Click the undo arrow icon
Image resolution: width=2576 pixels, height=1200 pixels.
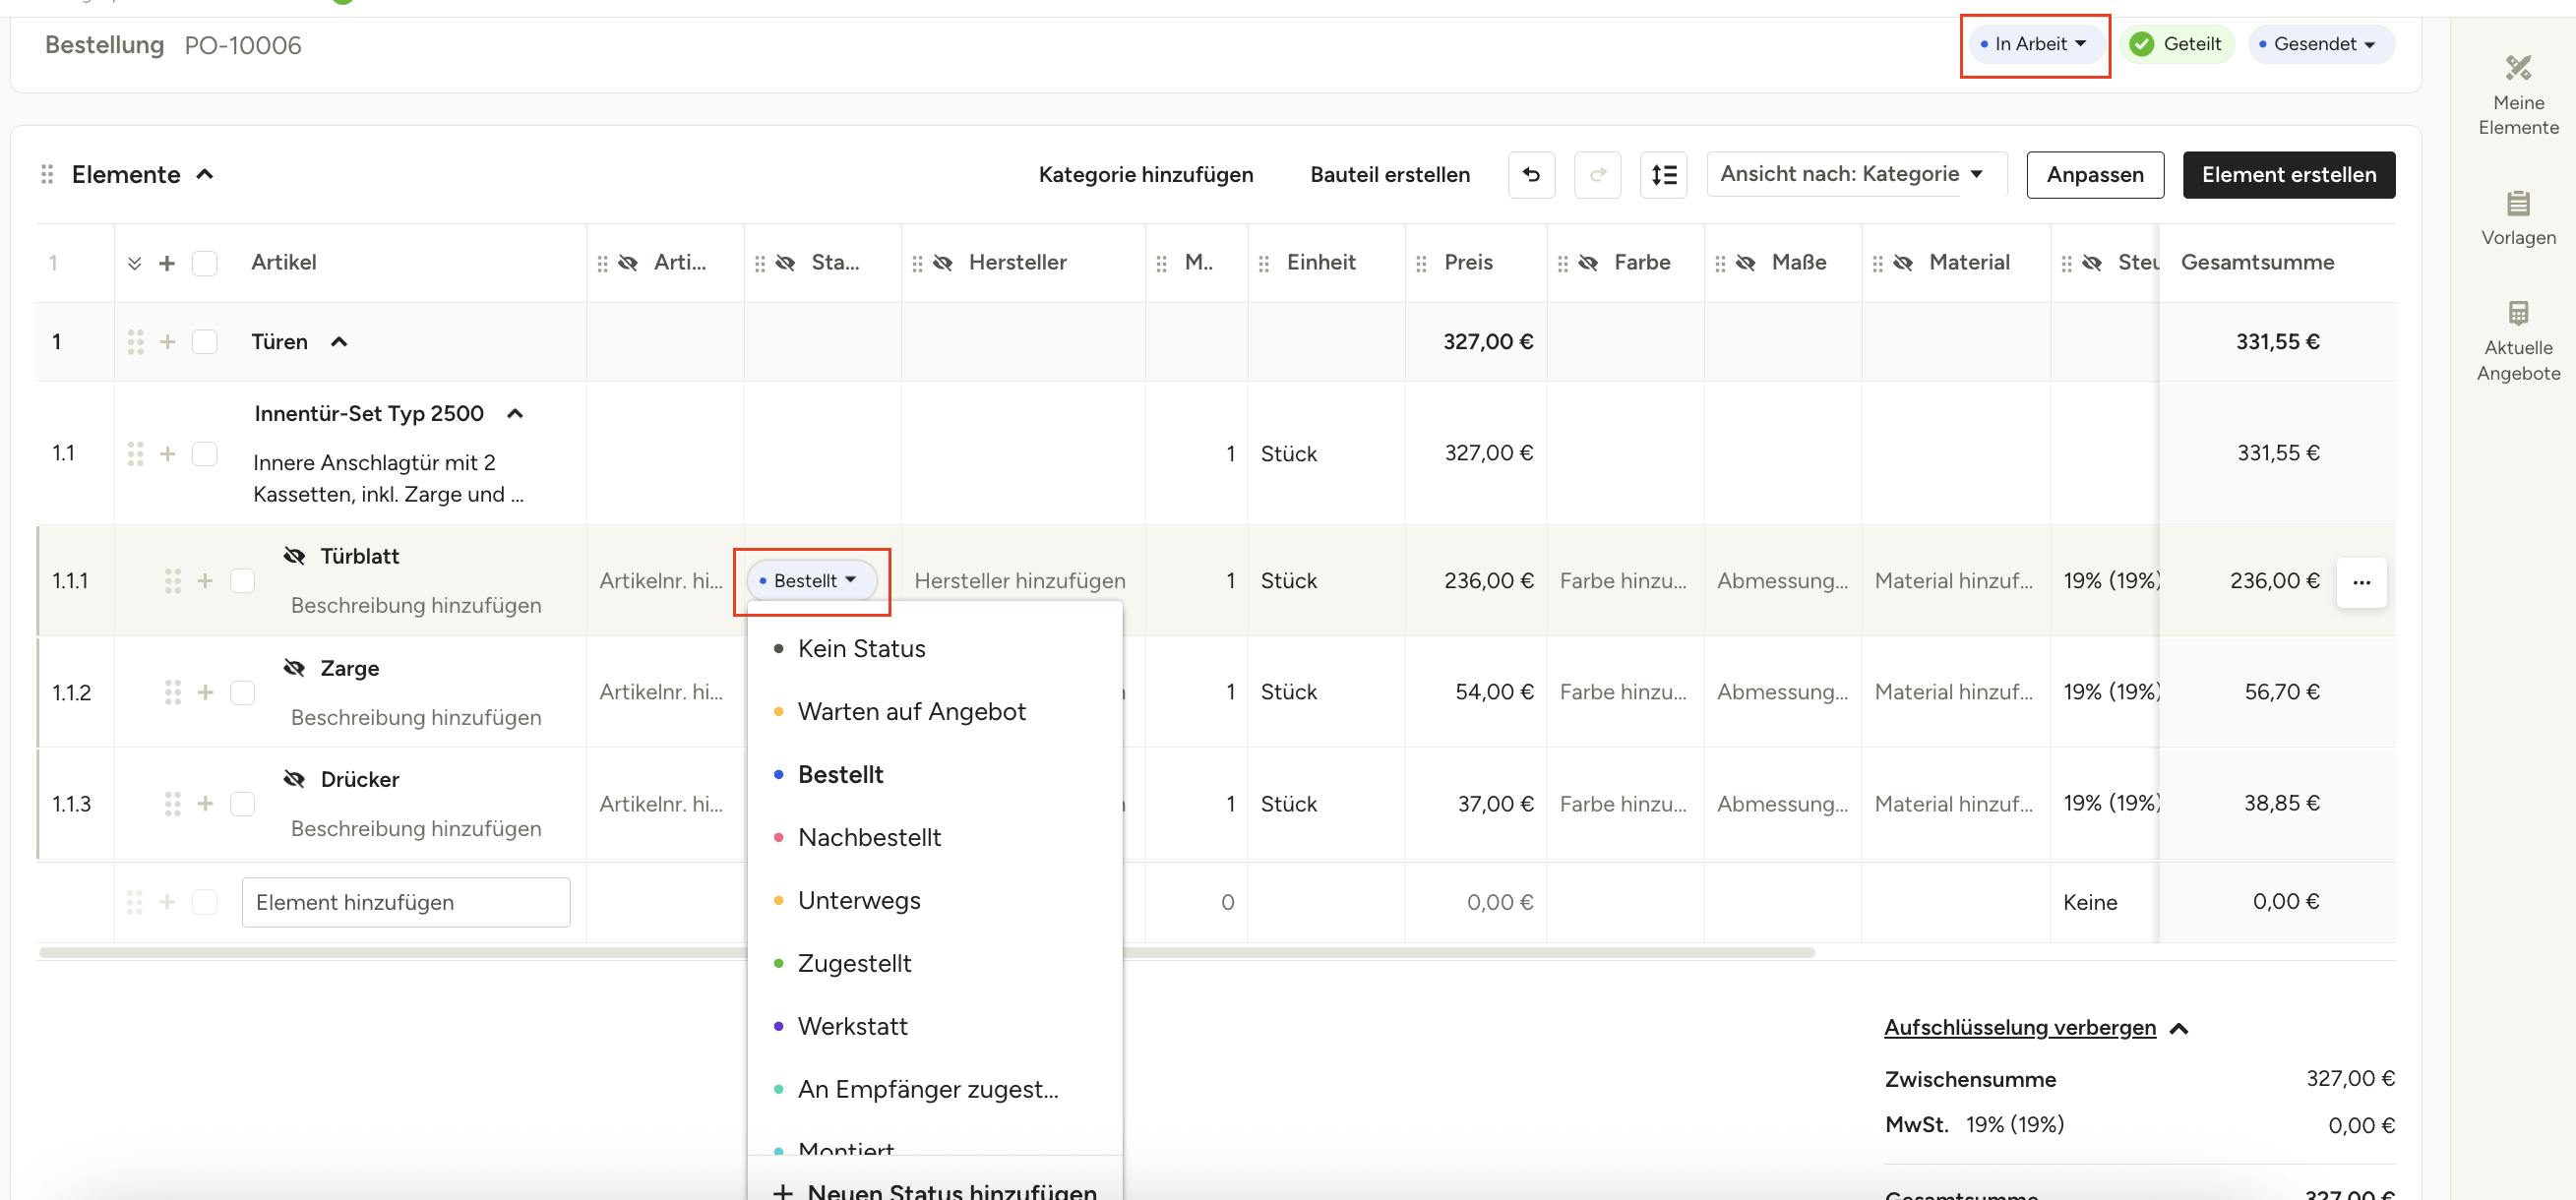click(x=1531, y=175)
